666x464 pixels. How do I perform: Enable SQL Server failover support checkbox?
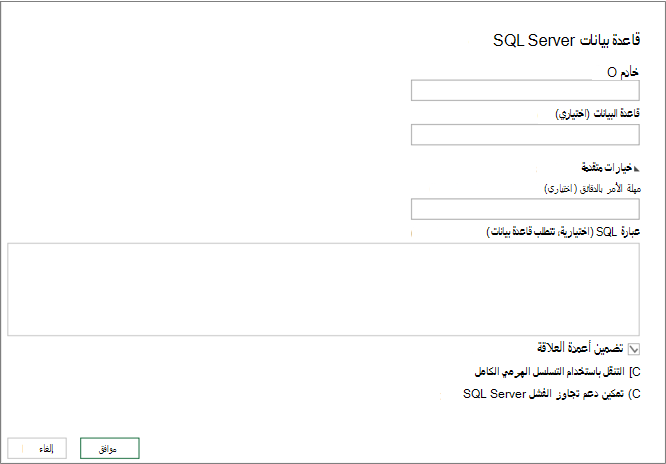tap(635, 394)
